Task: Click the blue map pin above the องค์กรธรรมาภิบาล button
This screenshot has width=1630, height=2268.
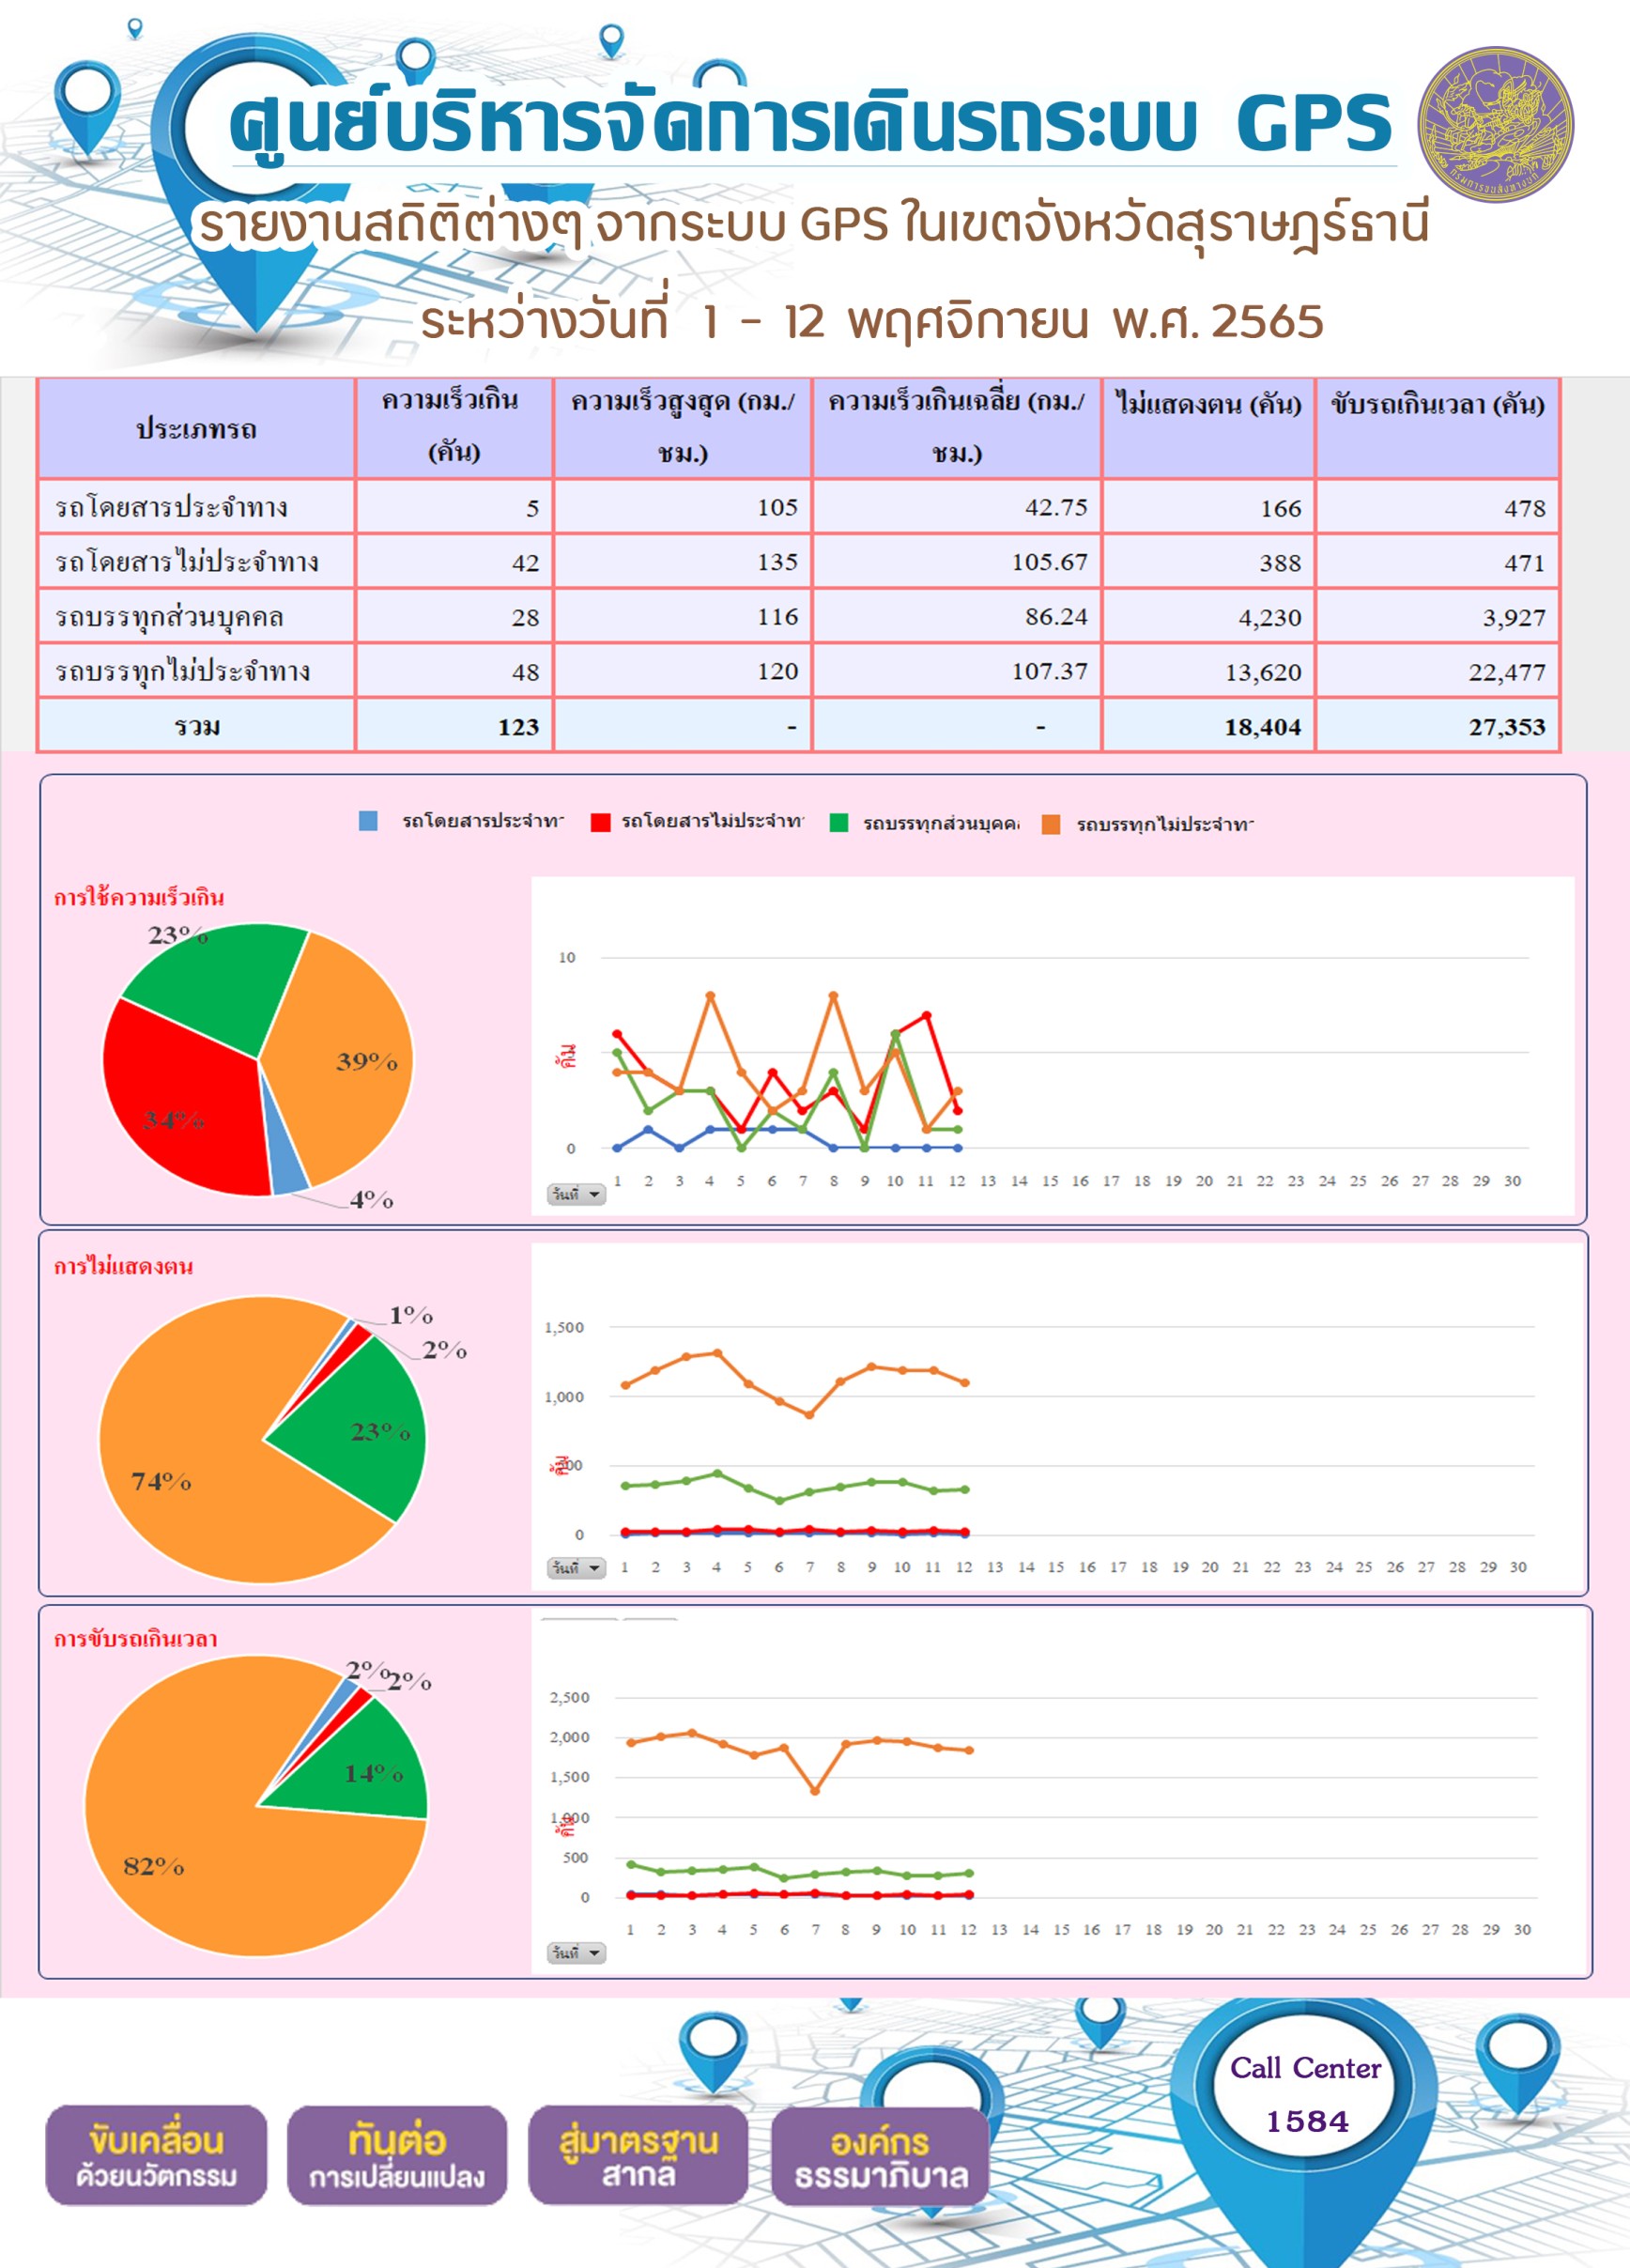Action: pyautogui.click(x=932, y=2085)
